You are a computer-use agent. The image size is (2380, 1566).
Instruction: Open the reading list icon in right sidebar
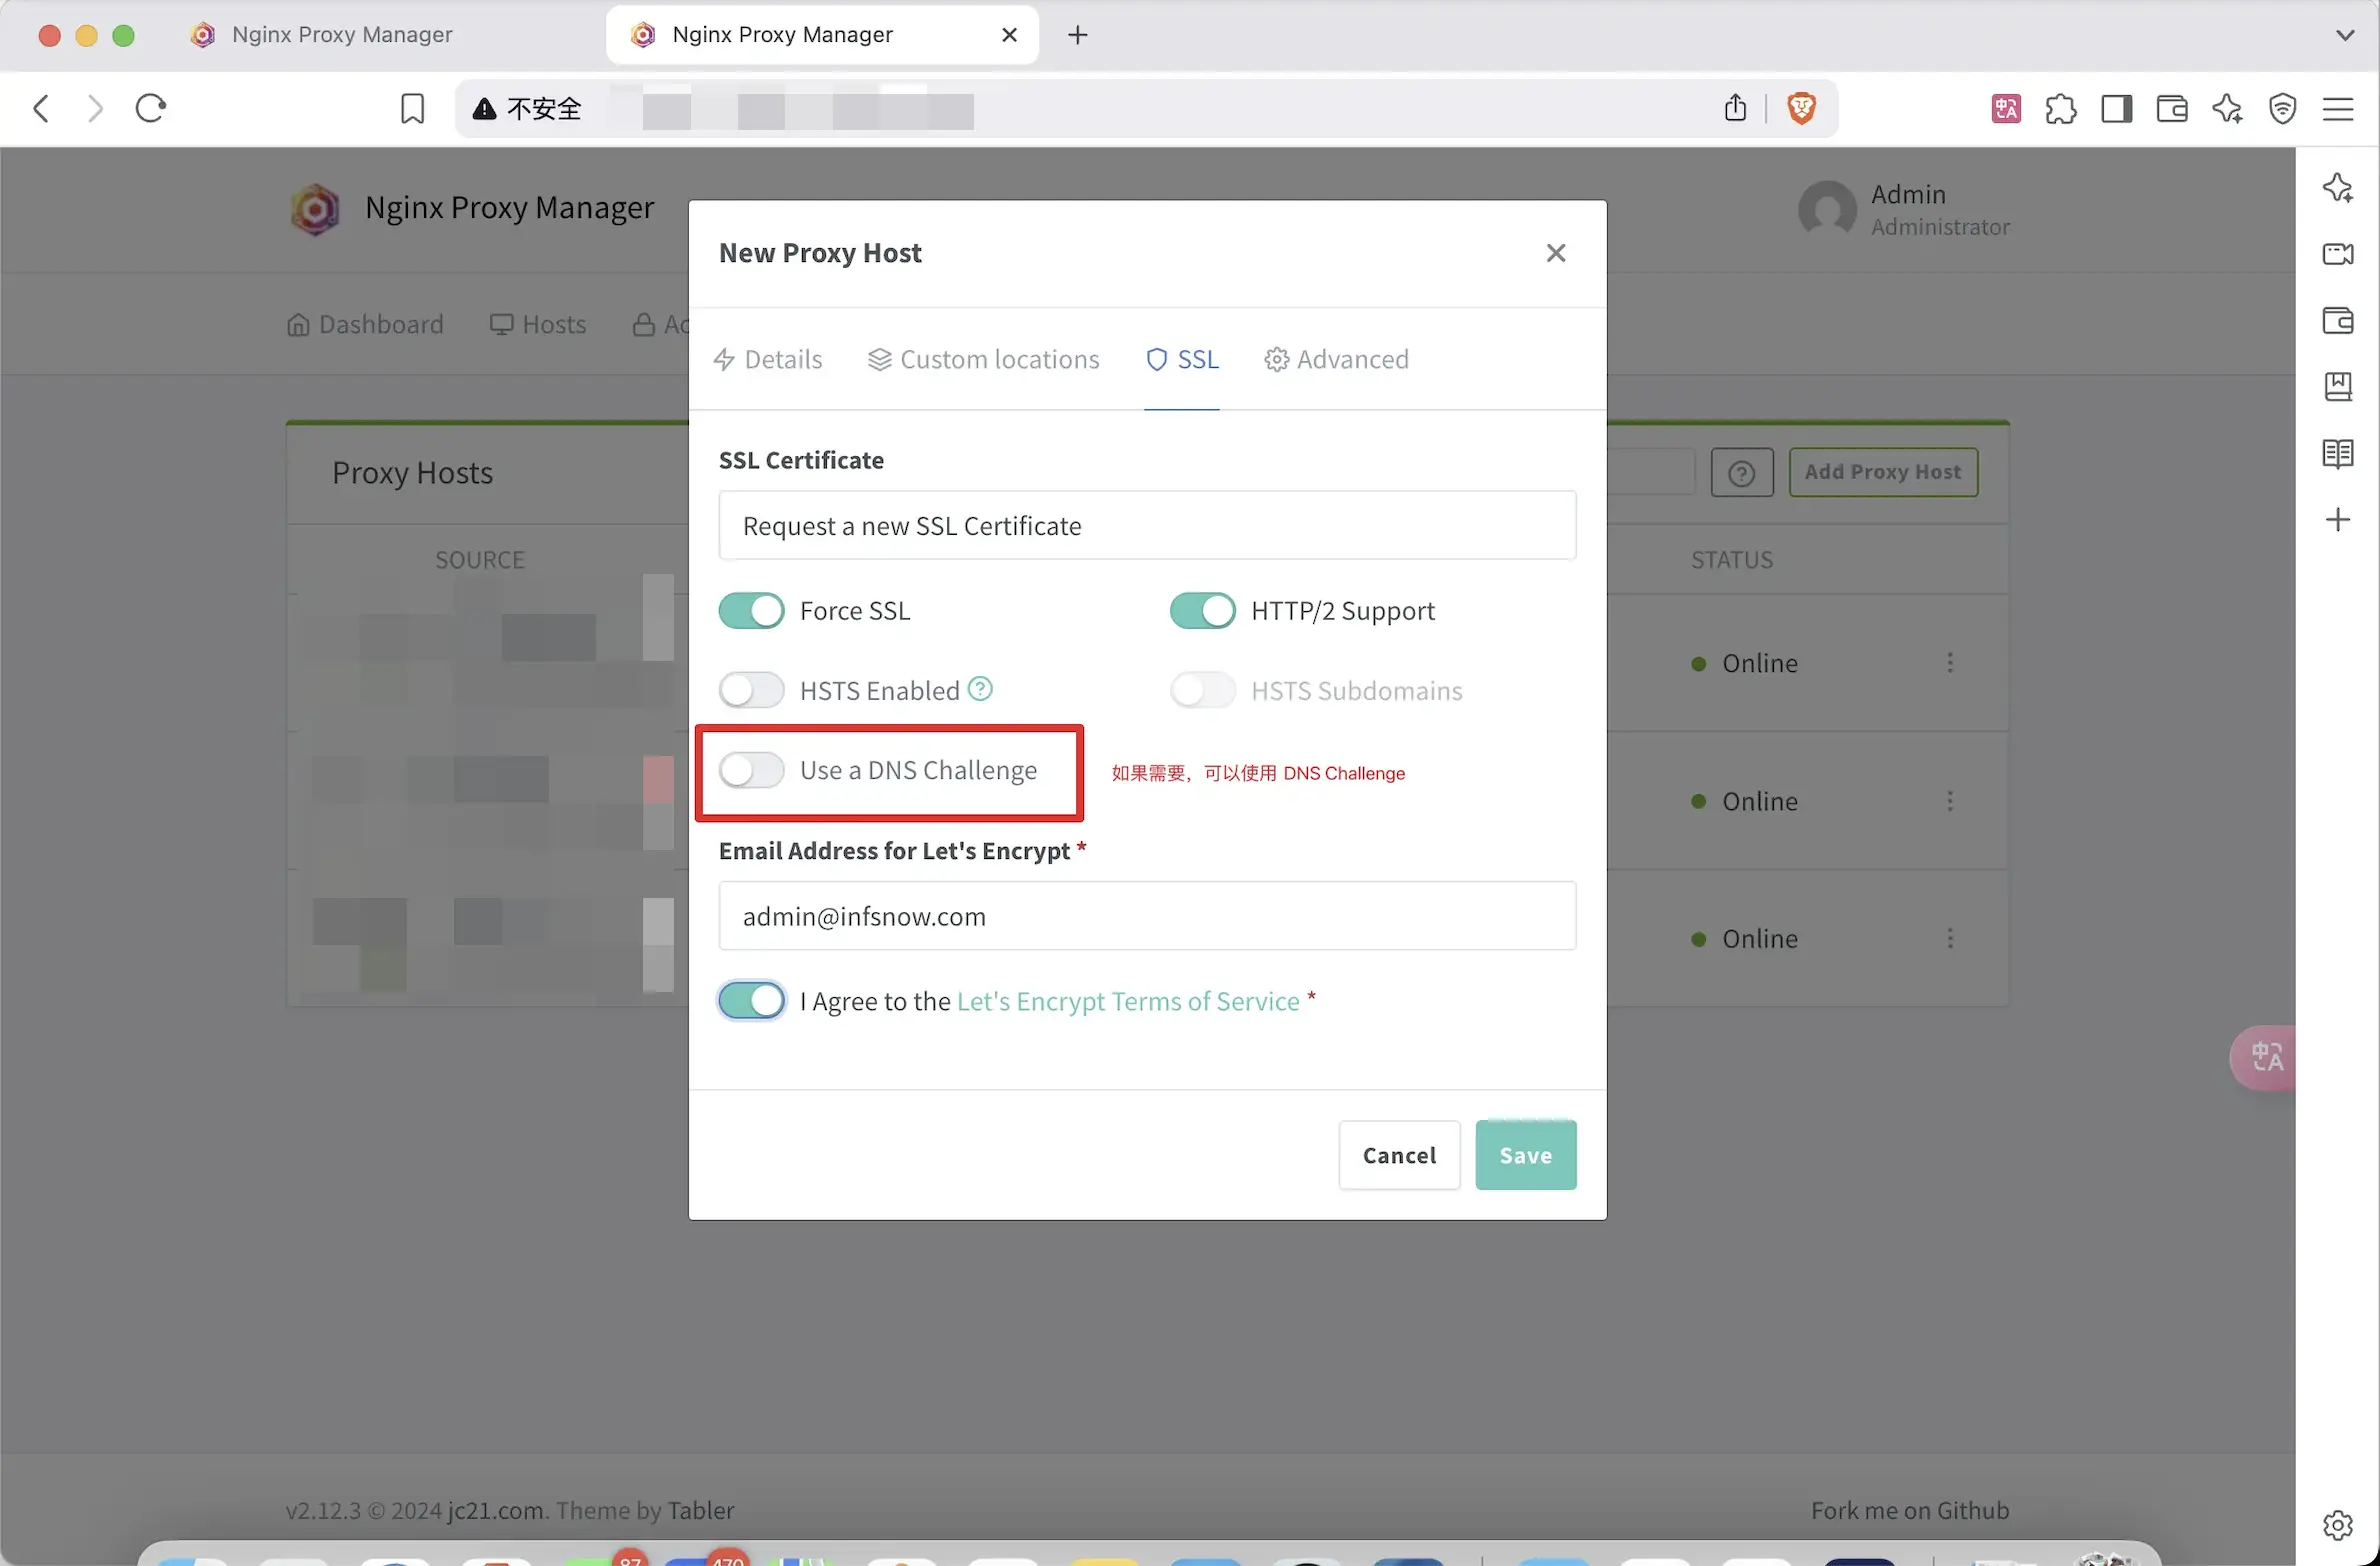click(x=2338, y=453)
